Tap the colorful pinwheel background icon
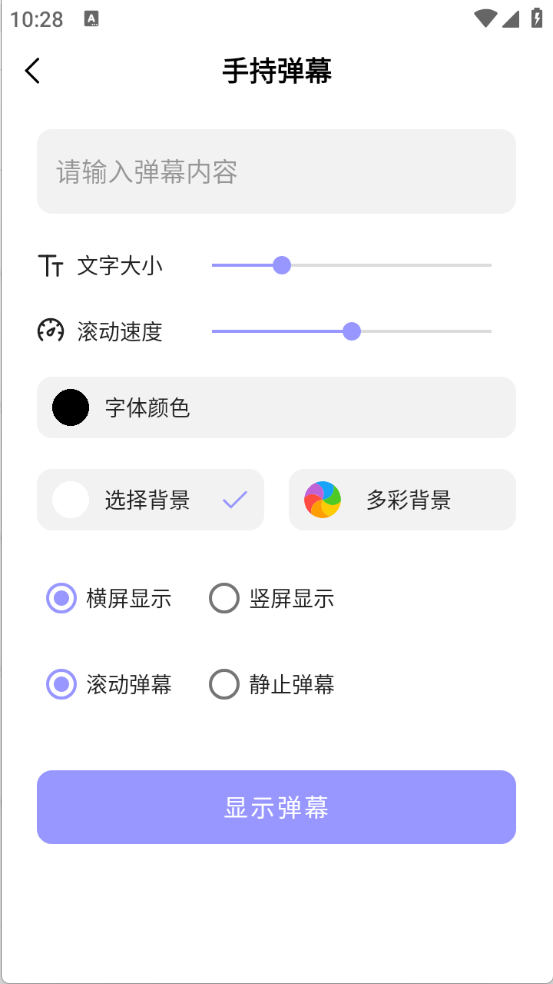This screenshot has width=553, height=984. point(323,500)
